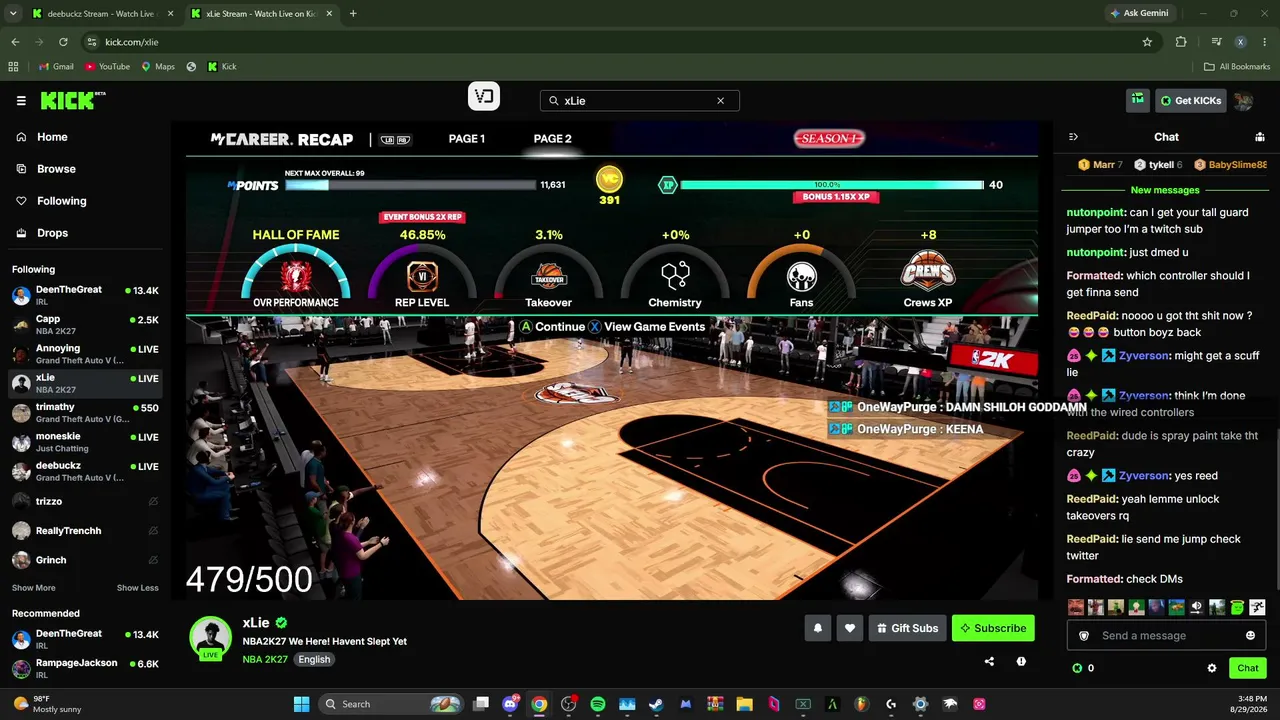Open moneskie's Just Chatting channel
Image resolution: width=1280 pixels, height=720 pixels.
pos(85,442)
